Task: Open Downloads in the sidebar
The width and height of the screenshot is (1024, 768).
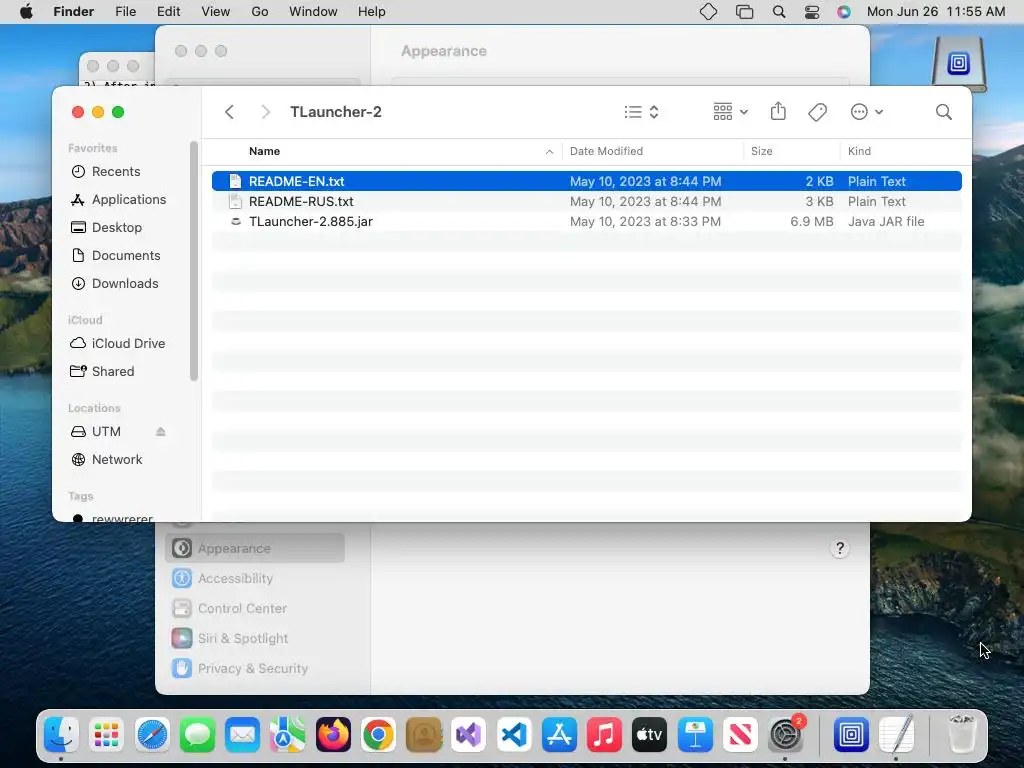Action: click(x=125, y=283)
